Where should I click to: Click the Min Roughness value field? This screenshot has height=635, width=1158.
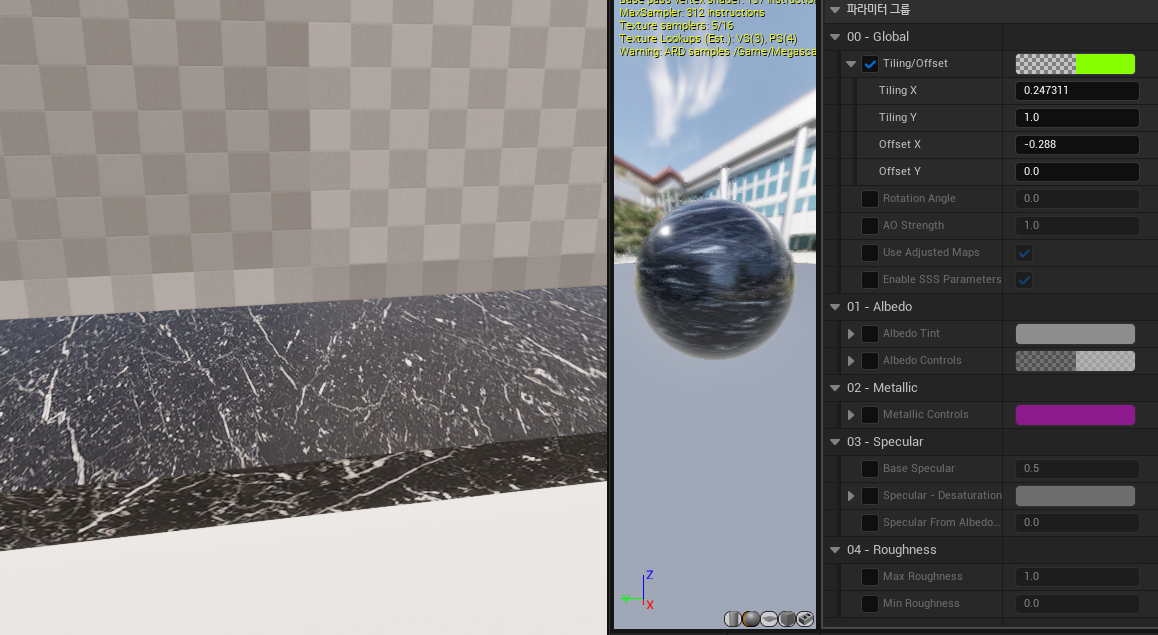pyautogui.click(x=1078, y=604)
